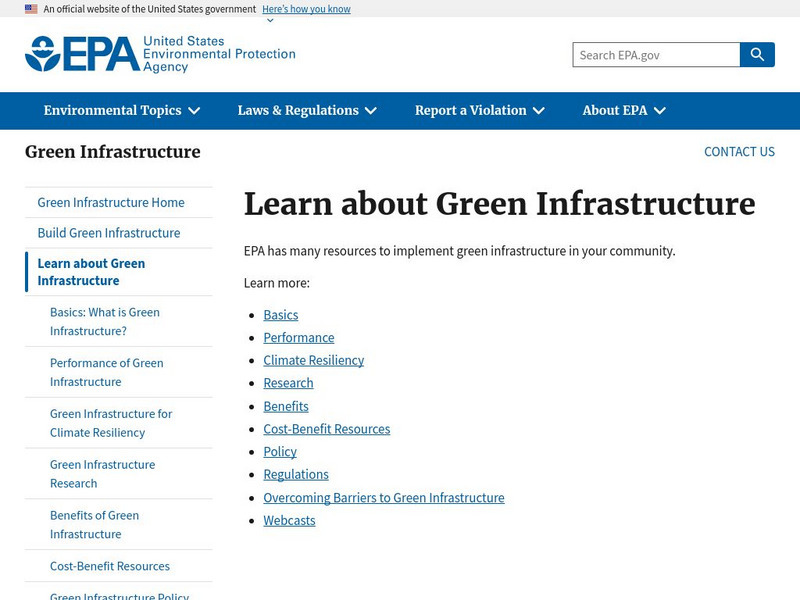
Task: Click the Webcasts link
Action: tap(288, 520)
